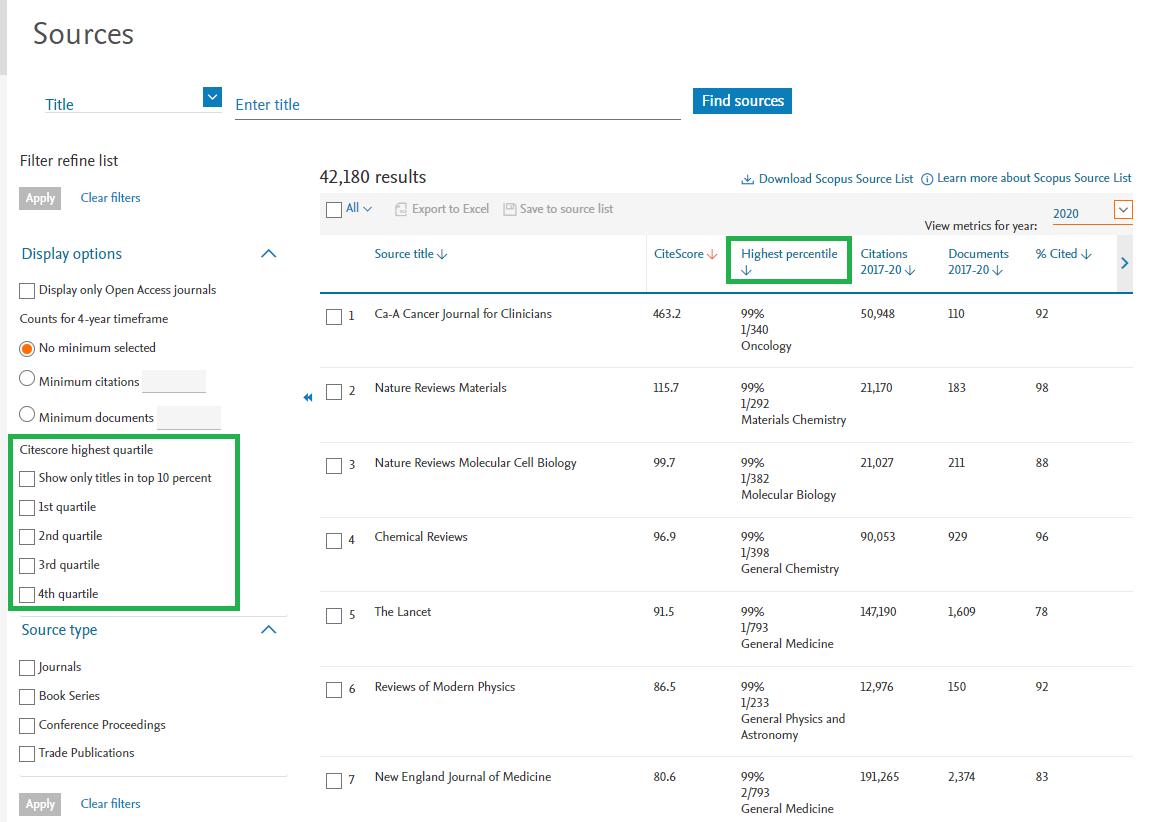Click the Export to Excel icon
Image resolution: width=1152 pixels, height=822 pixels.
(x=401, y=209)
